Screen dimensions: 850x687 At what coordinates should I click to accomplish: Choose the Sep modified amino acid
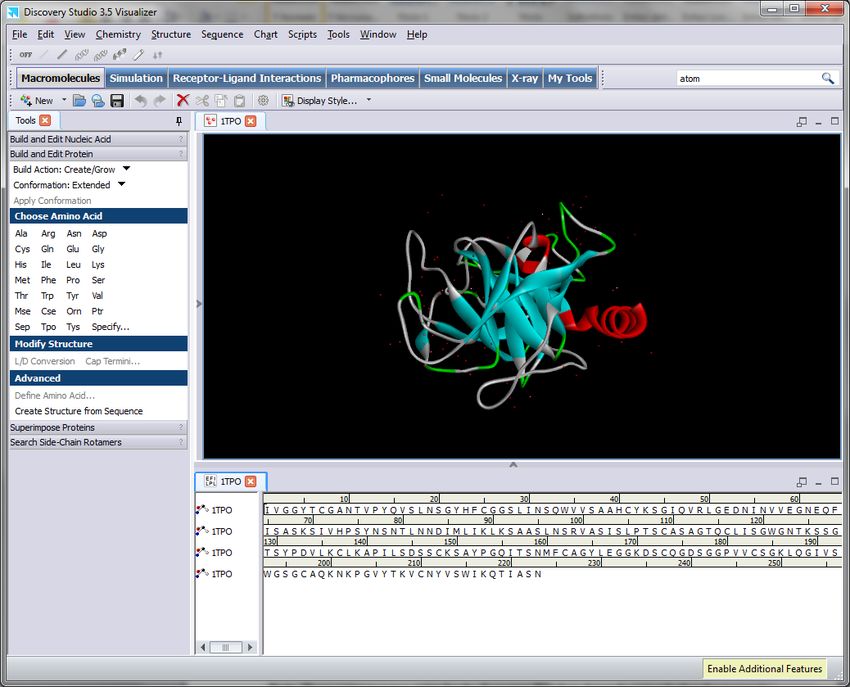22,326
